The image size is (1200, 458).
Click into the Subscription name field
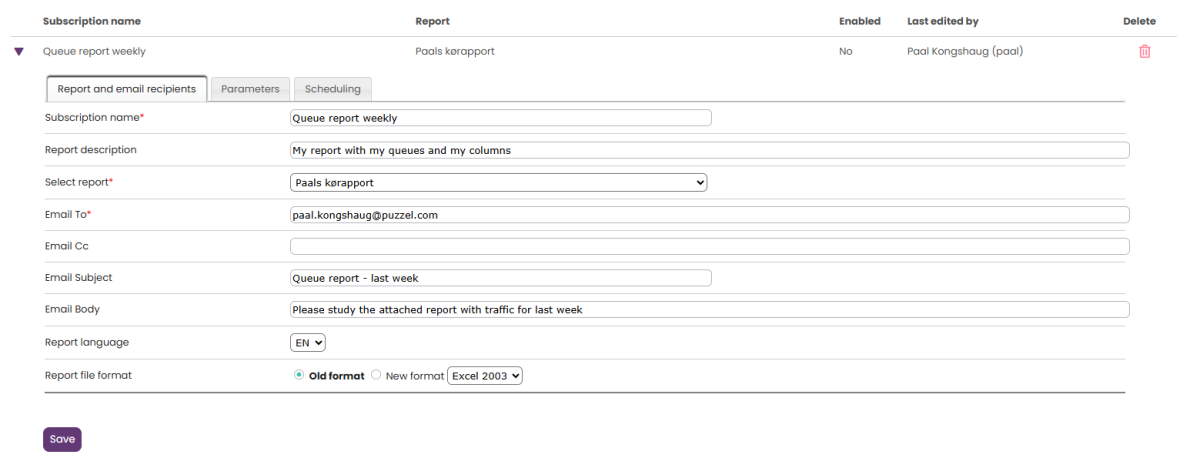click(x=501, y=118)
